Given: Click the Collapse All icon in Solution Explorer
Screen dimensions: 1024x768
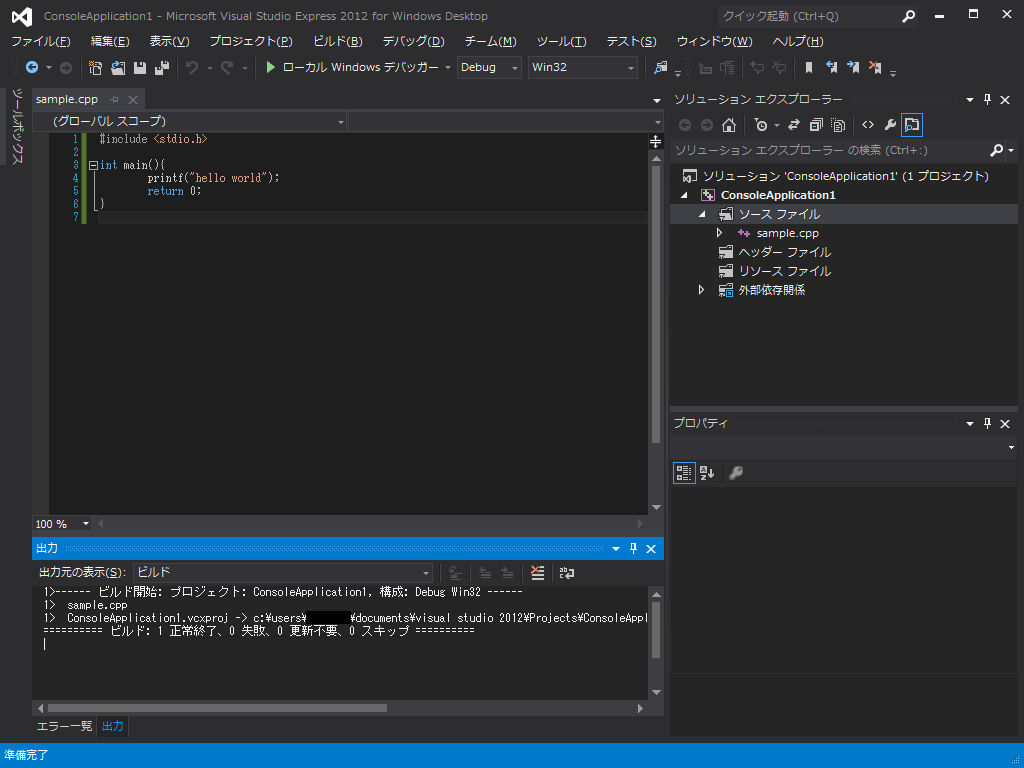Looking at the screenshot, I should [816, 125].
